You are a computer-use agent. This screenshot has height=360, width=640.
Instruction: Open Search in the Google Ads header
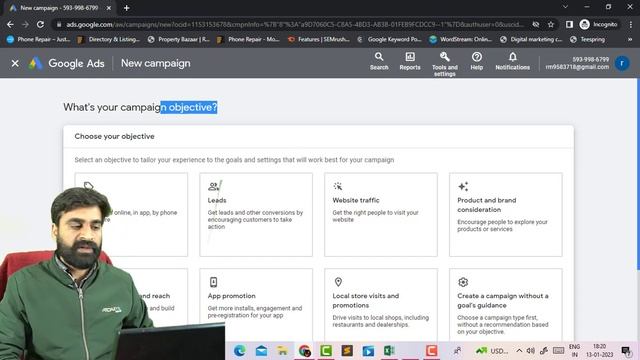(x=379, y=61)
